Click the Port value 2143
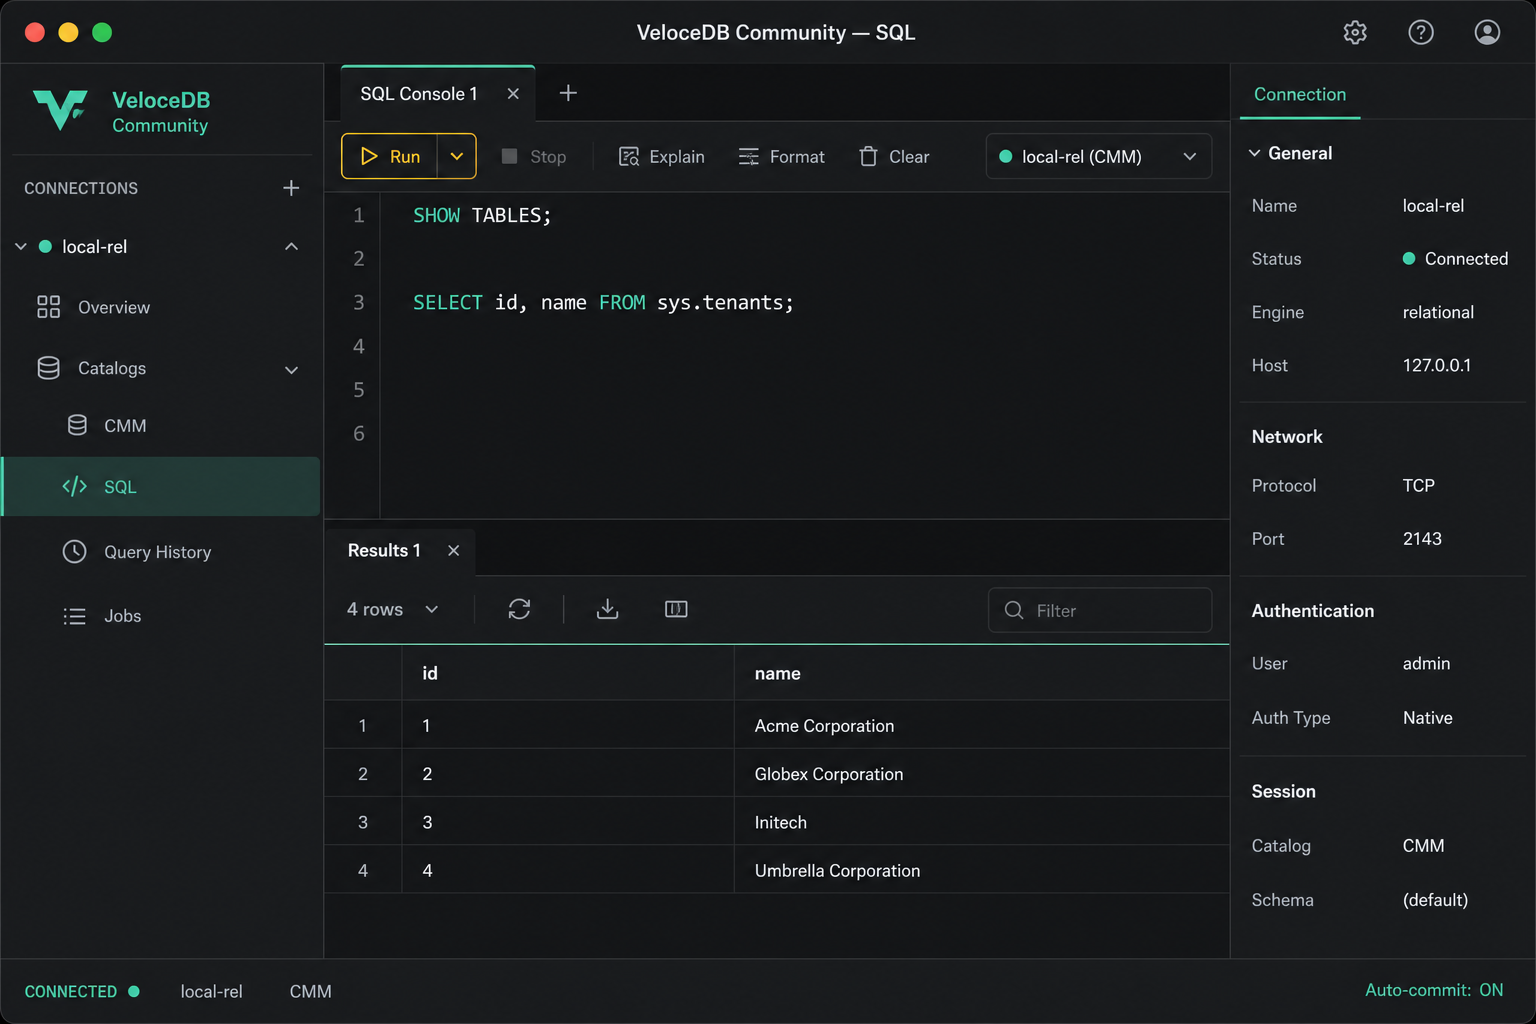Screen dimensions: 1536x1024 coord(1422,538)
